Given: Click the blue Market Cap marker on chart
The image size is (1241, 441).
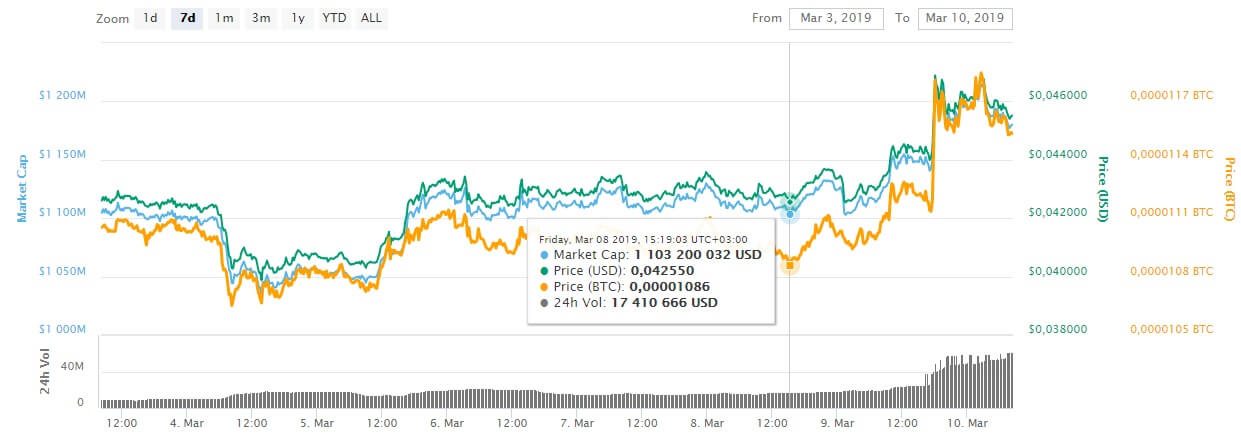Looking at the screenshot, I should coord(789,213).
